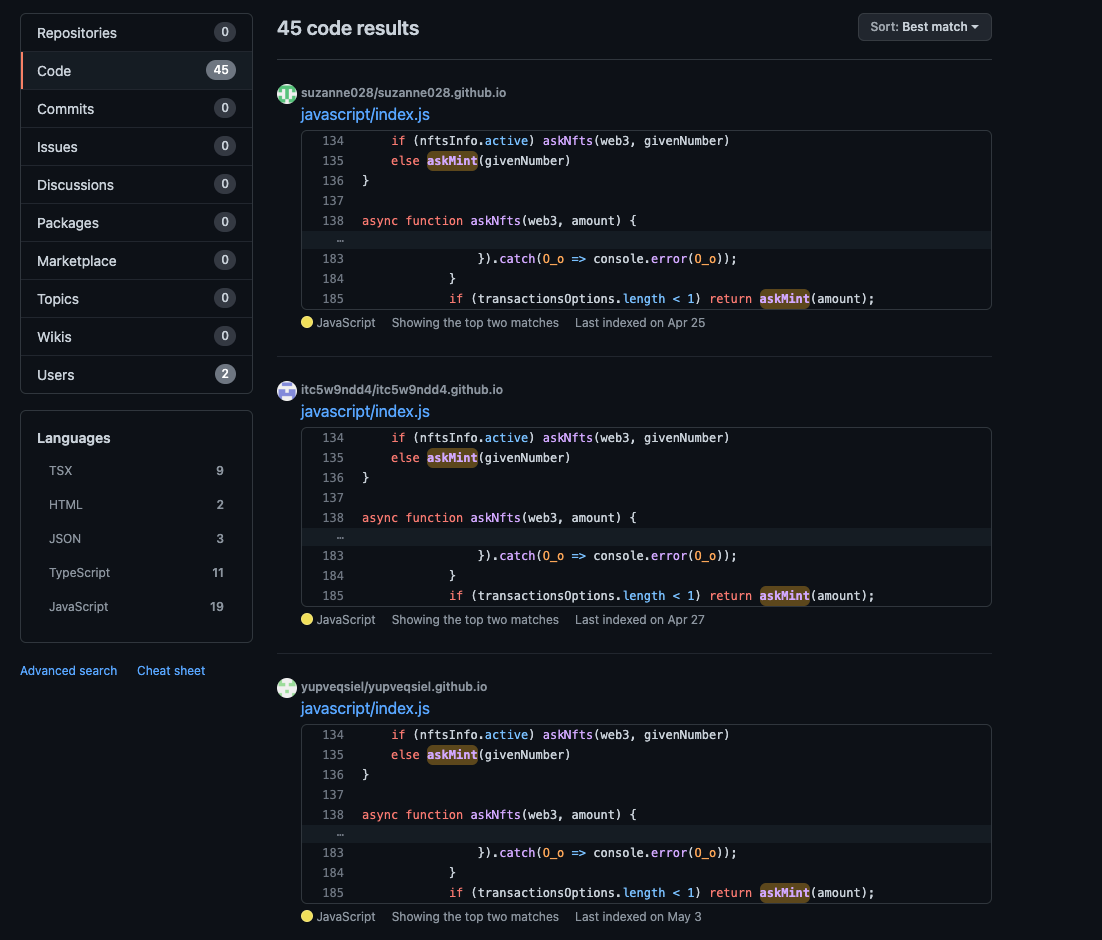Click the '45 code results' heading

tap(348, 27)
